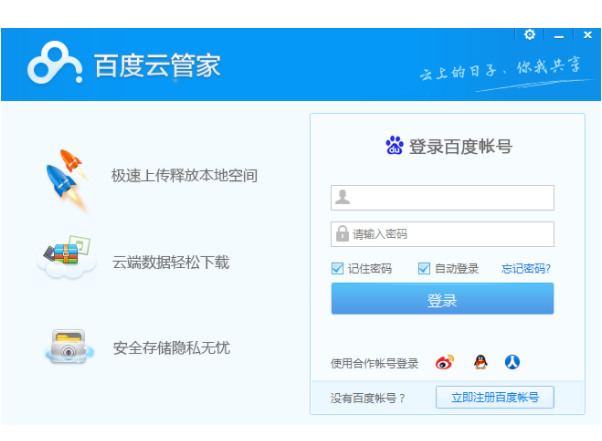Click the 极速上传释放本地空间 text
Viewport: 602px width, 441px height.
[x=184, y=176]
